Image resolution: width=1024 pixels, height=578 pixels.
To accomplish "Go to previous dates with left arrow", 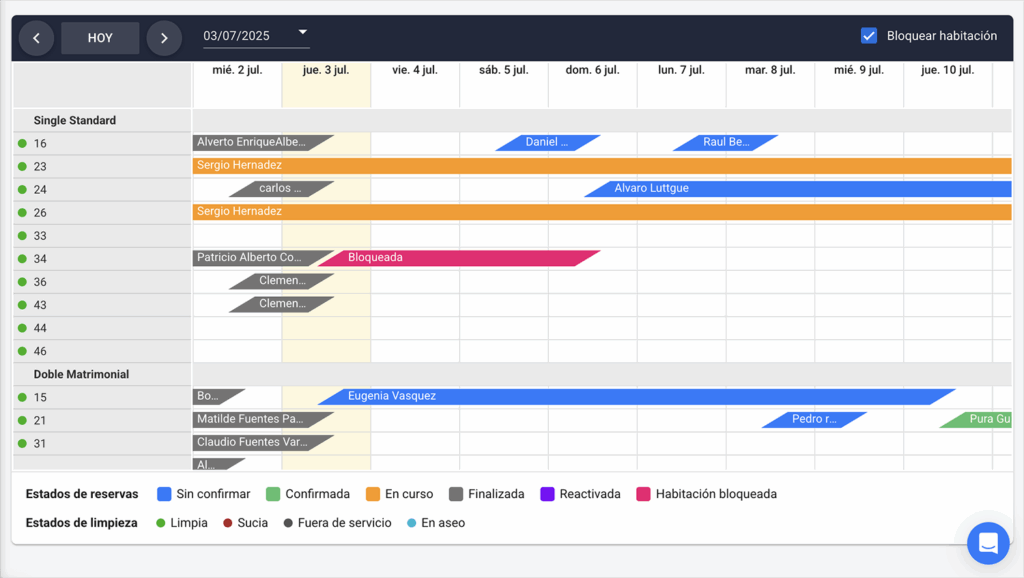I will [36, 38].
